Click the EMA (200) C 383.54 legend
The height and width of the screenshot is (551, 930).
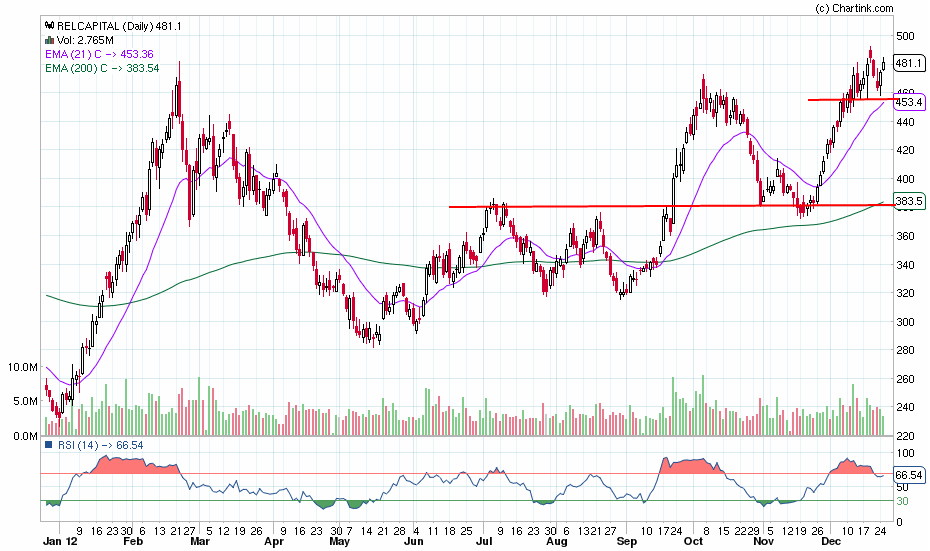point(102,68)
